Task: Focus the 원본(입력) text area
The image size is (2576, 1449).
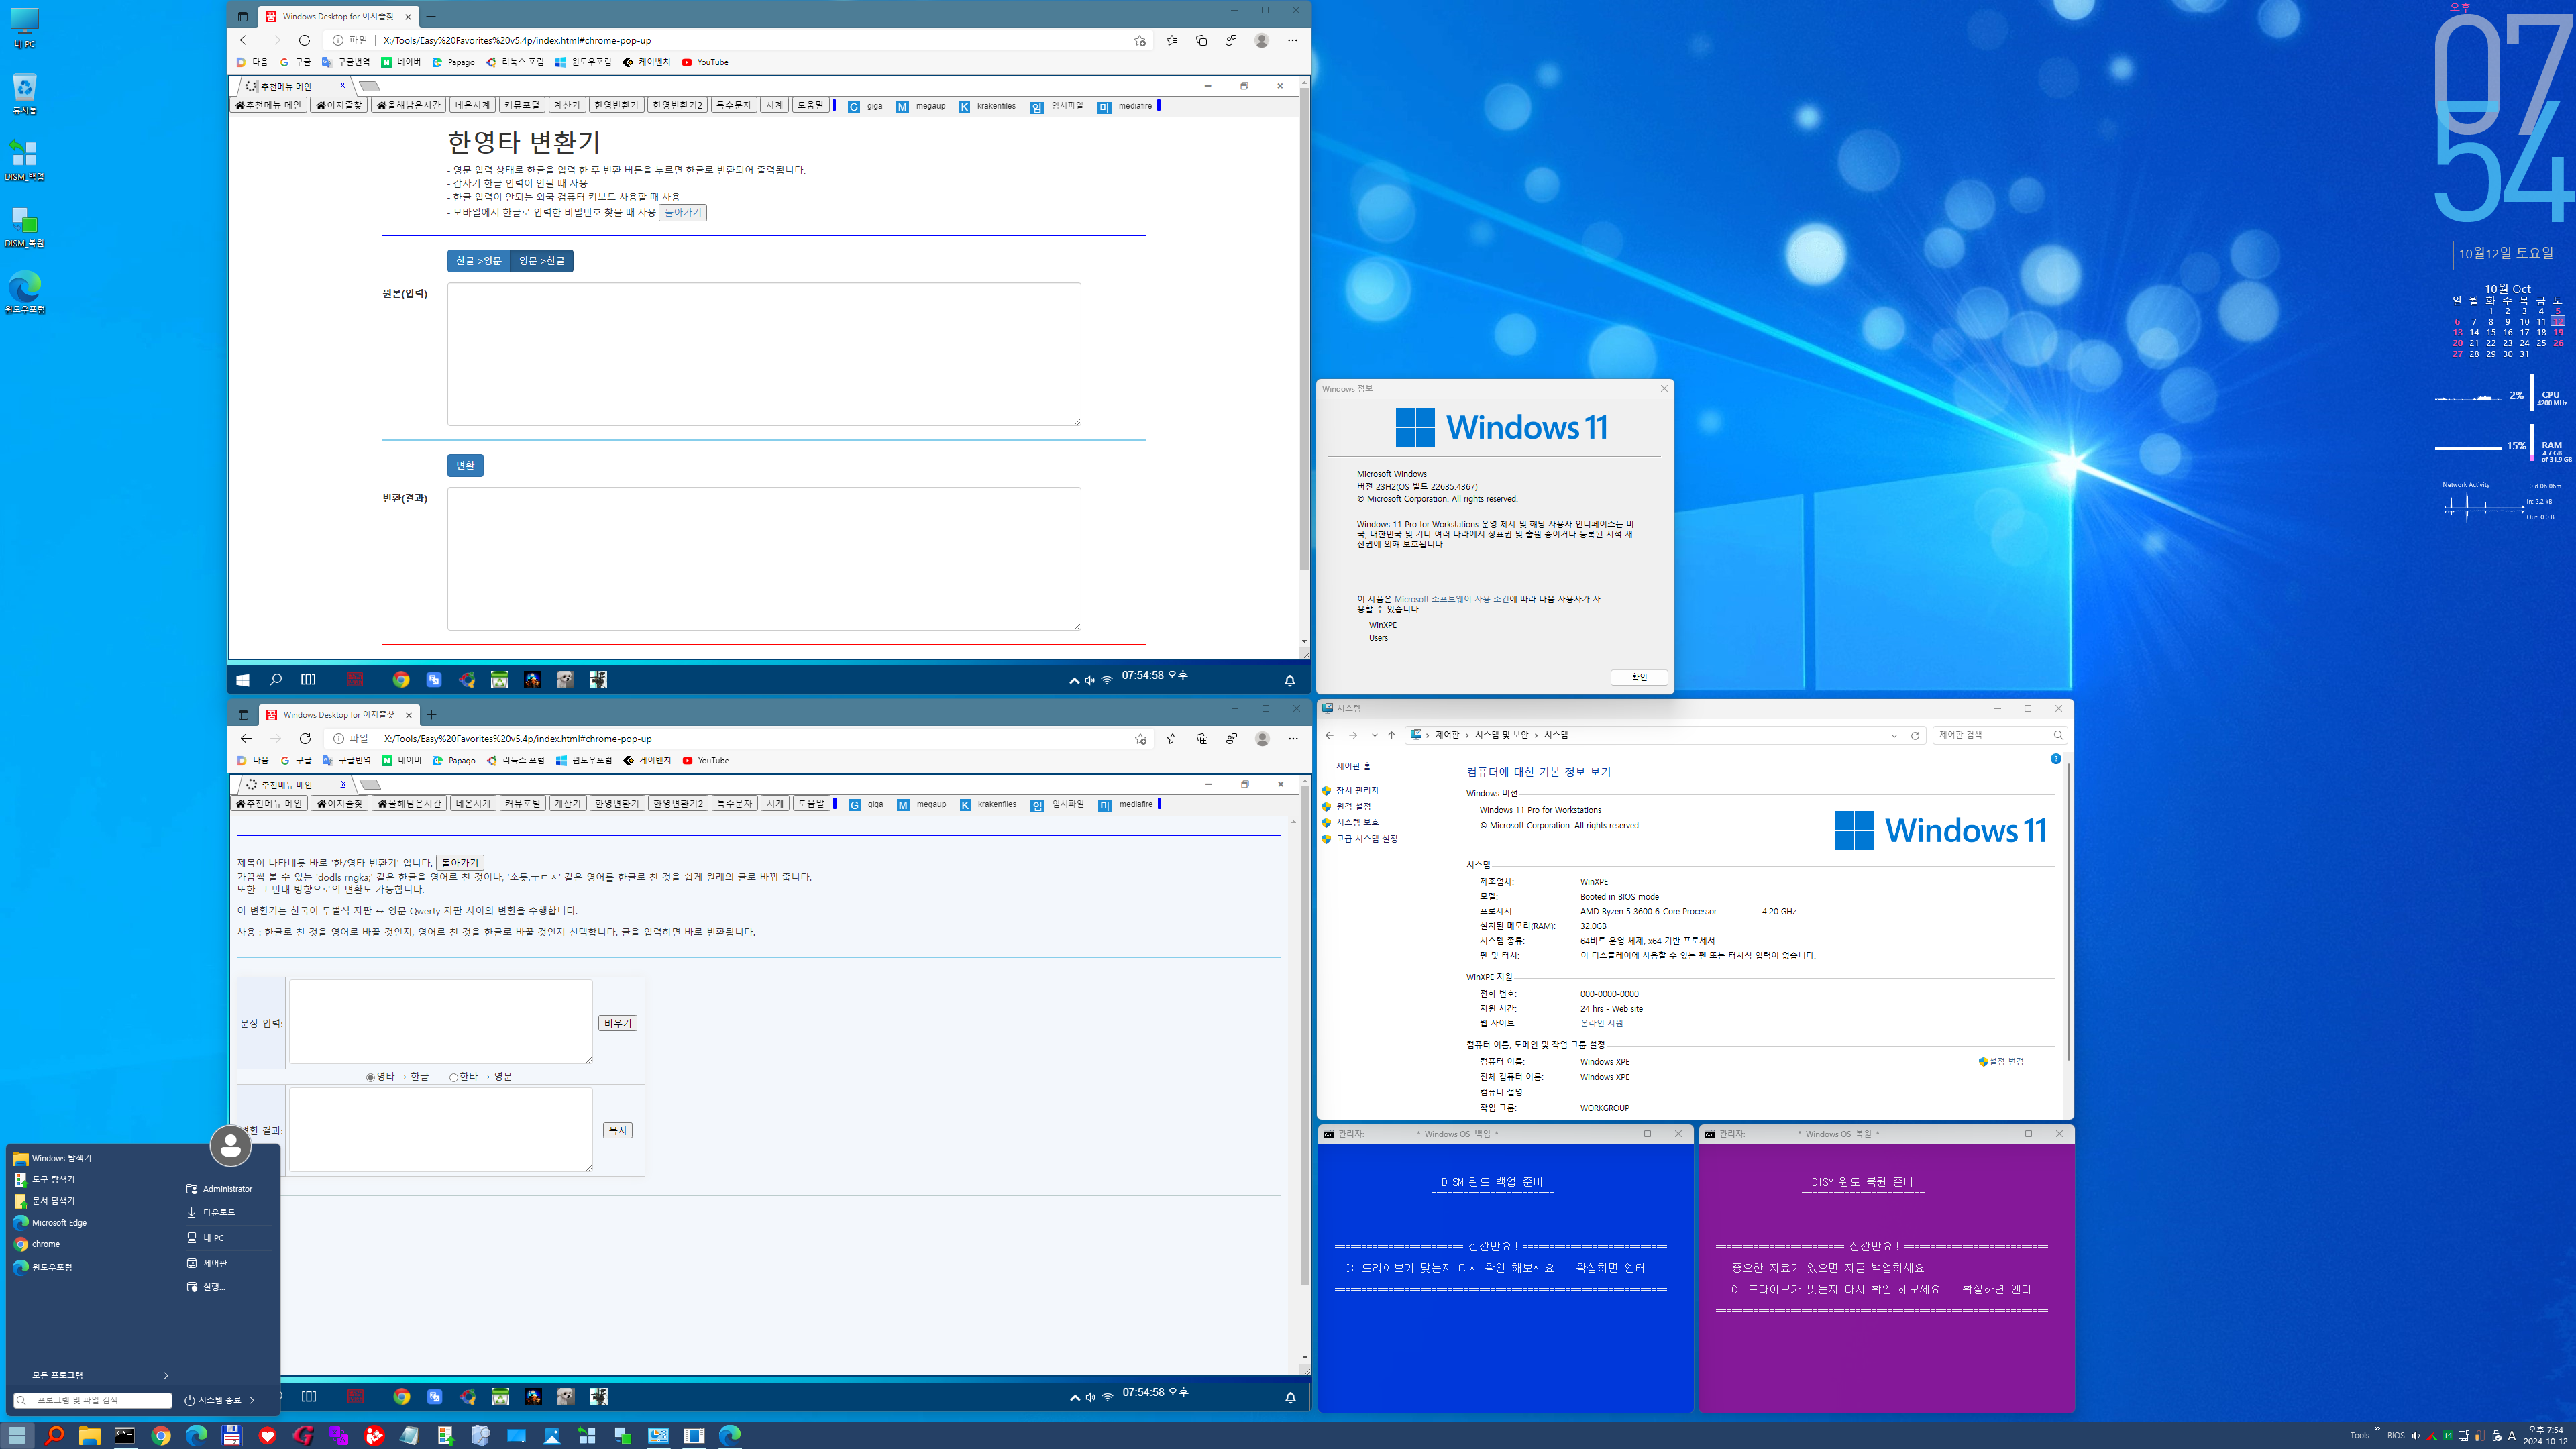Action: [764, 354]
